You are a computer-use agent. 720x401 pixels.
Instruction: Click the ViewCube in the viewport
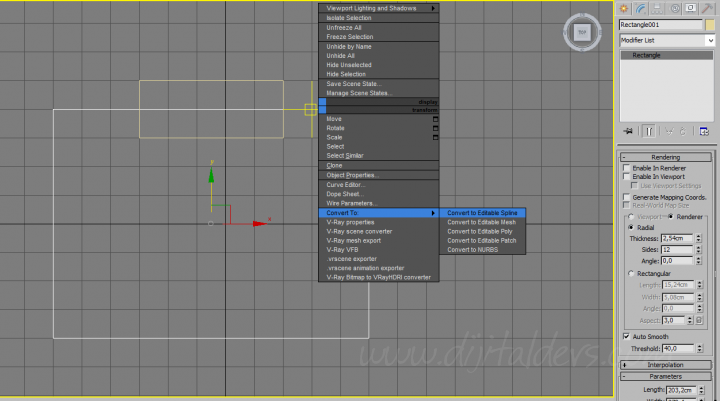coord(581,32)
